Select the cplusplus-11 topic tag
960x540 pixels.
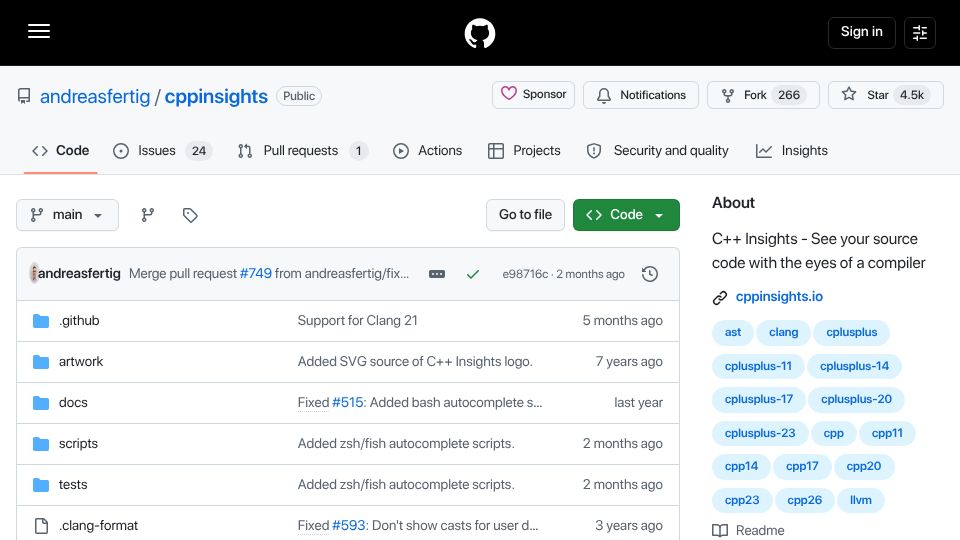[x=758, y=366]
